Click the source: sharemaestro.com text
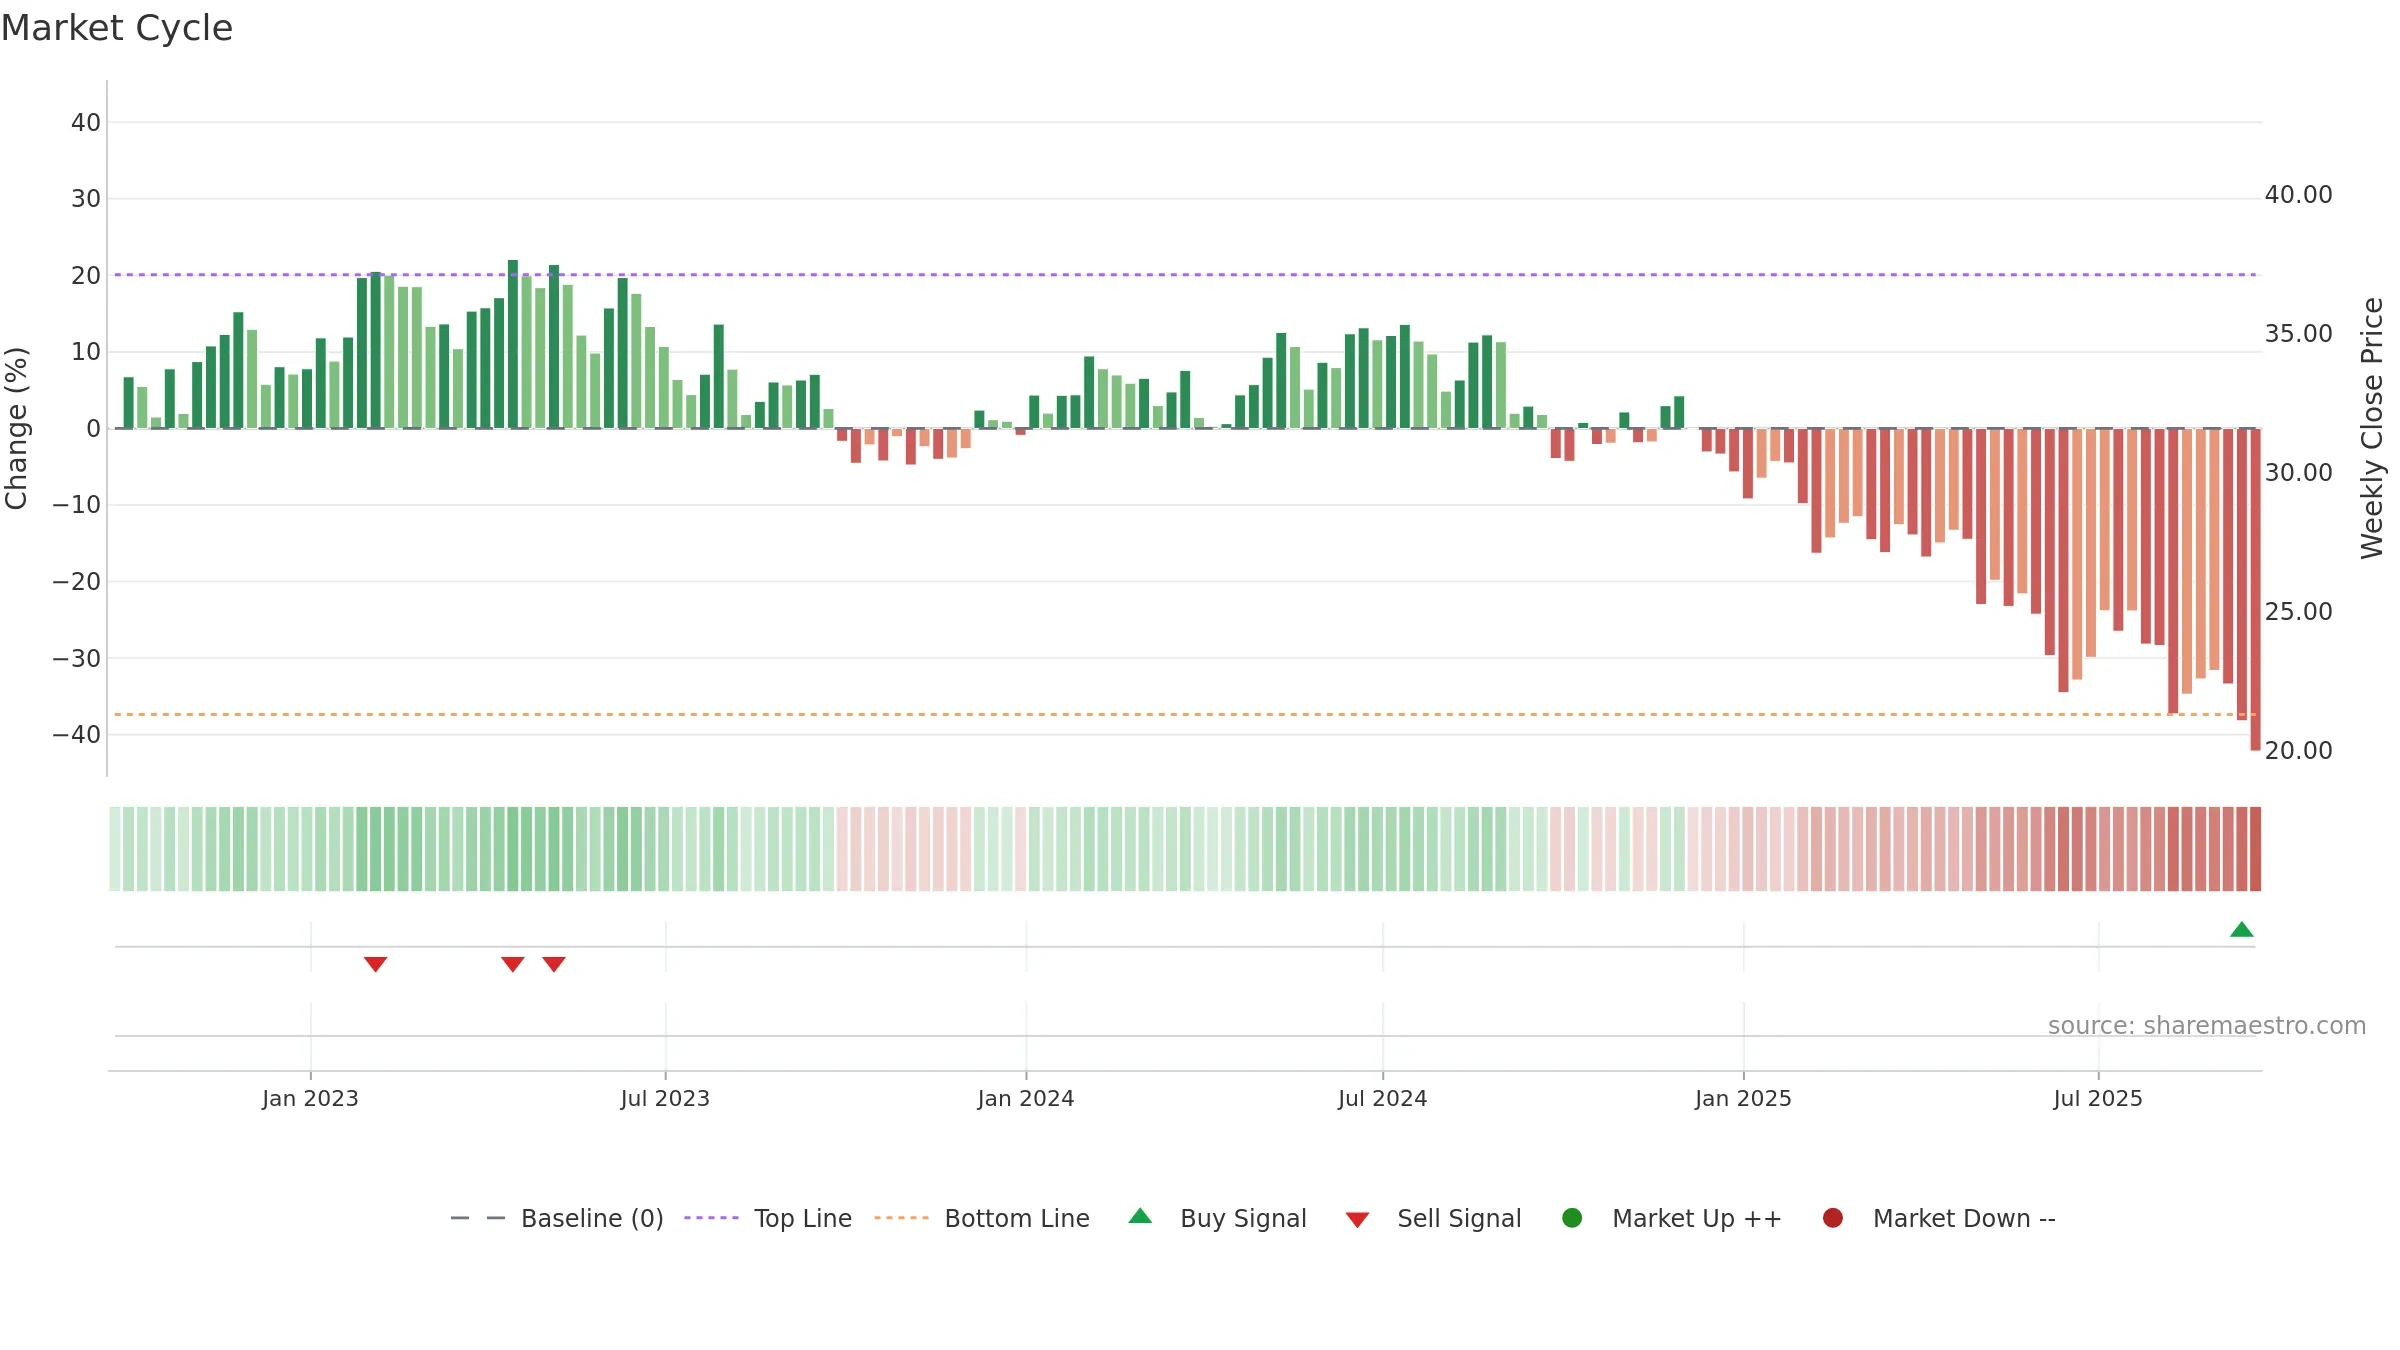The image size is (2400, 1350). pyautogui.click(x=2207, y=1026)
